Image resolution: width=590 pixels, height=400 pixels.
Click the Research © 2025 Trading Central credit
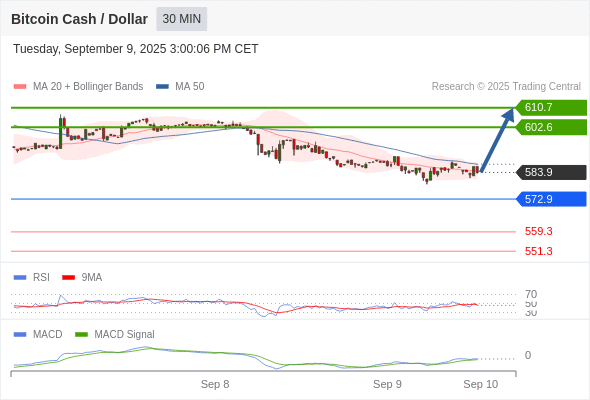pyautogui.click(x=506, y=87)
